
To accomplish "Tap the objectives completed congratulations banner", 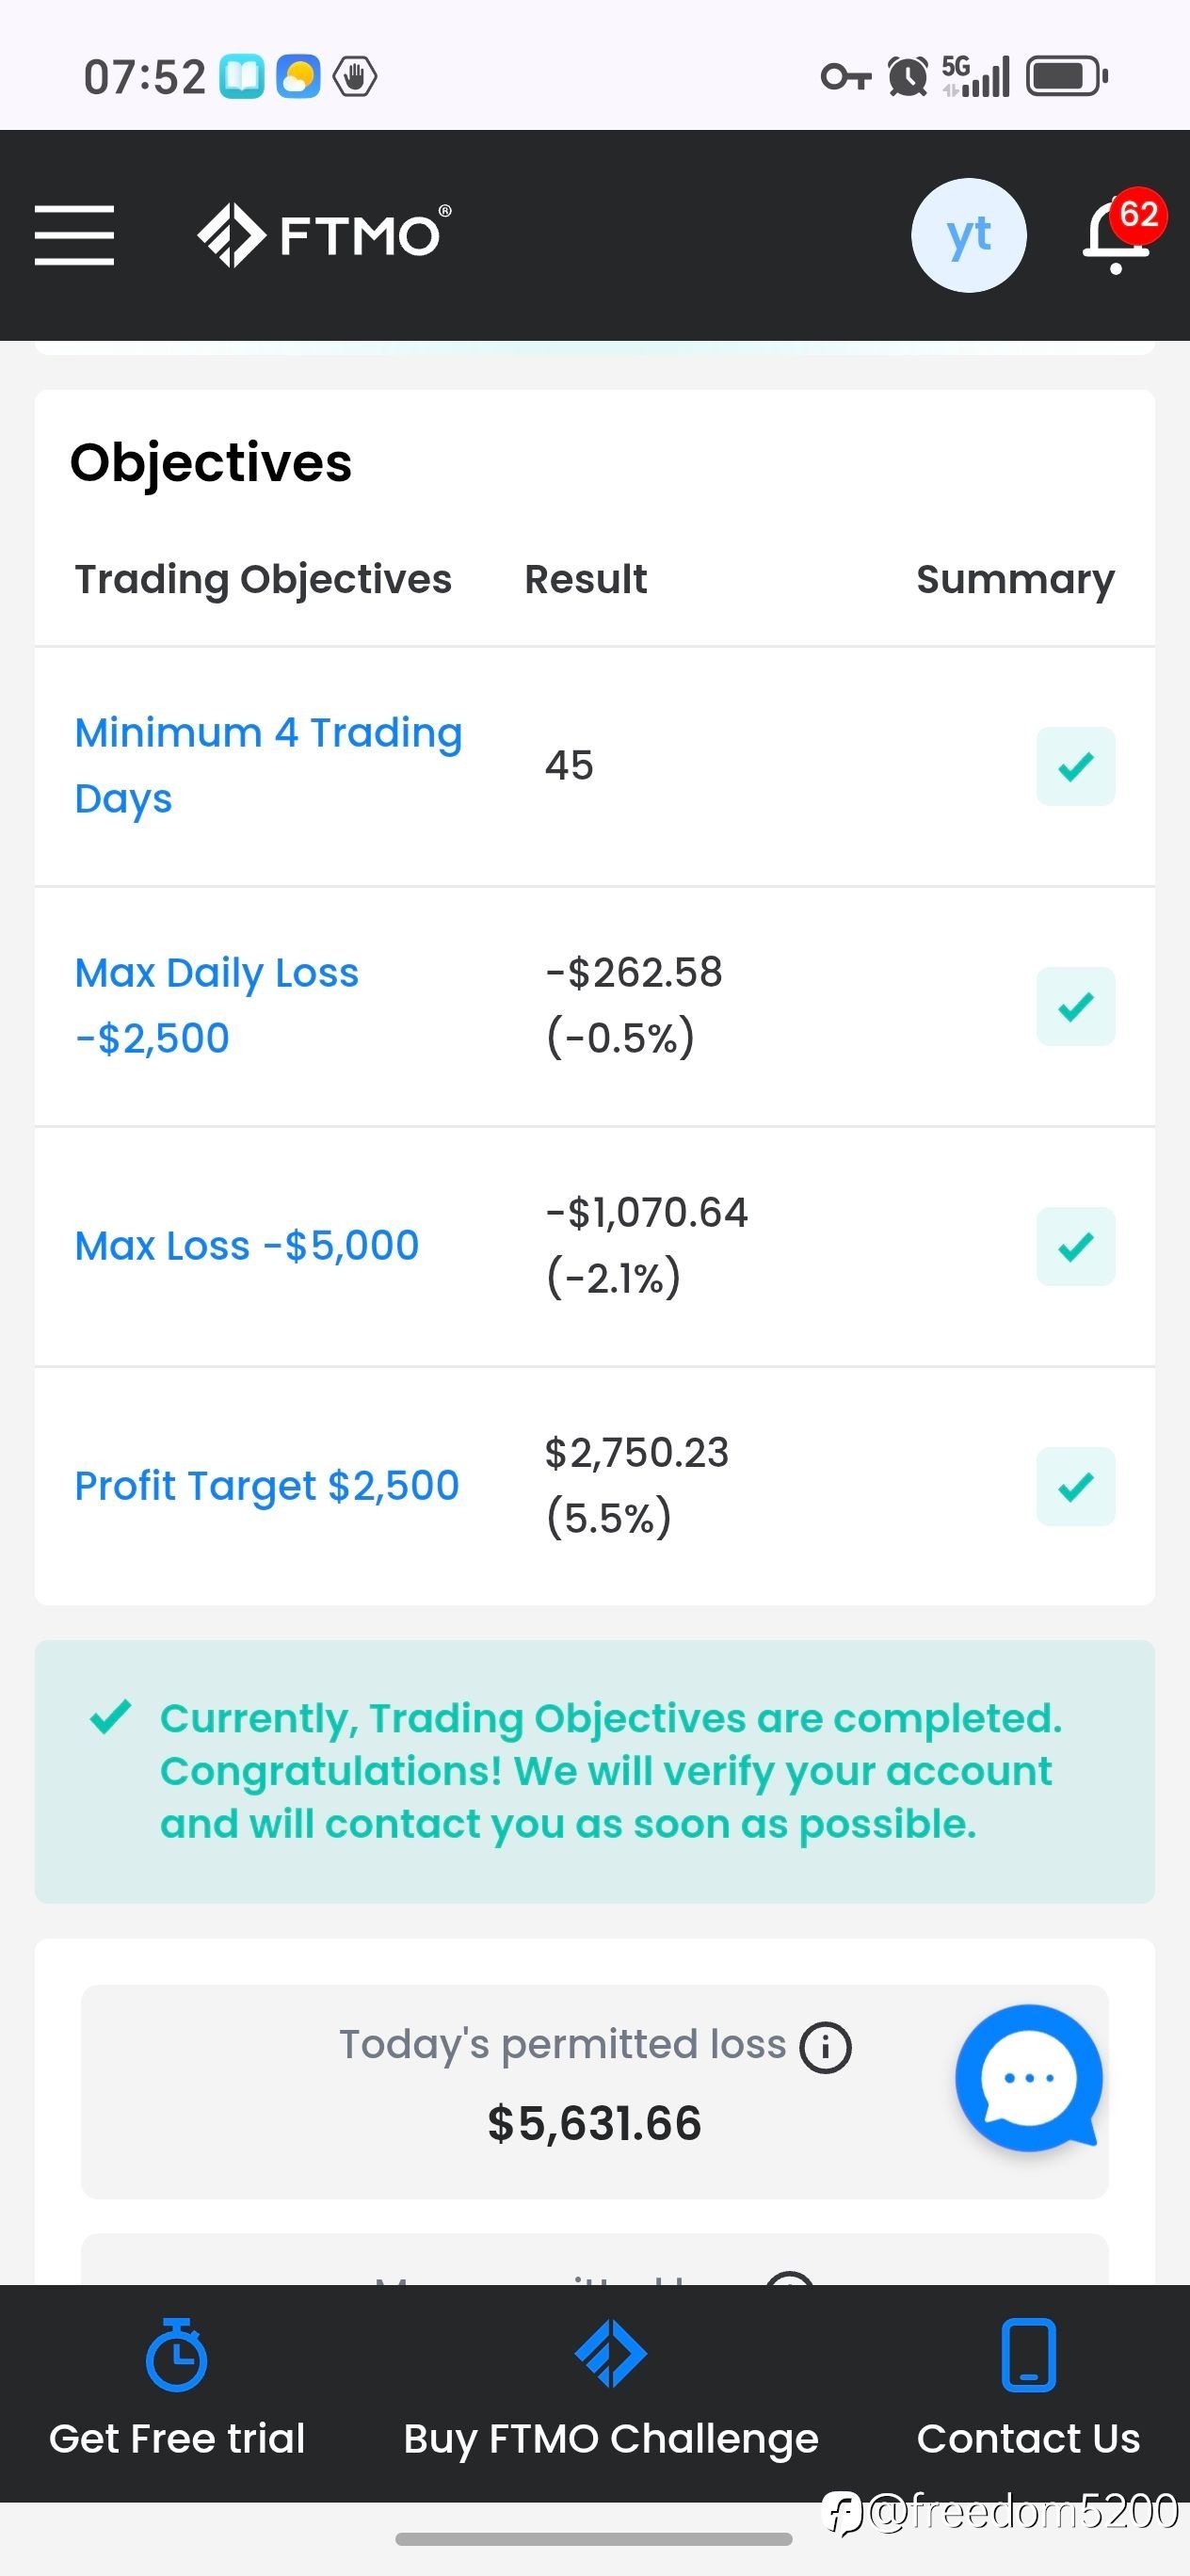I will tap(595, 1771).
